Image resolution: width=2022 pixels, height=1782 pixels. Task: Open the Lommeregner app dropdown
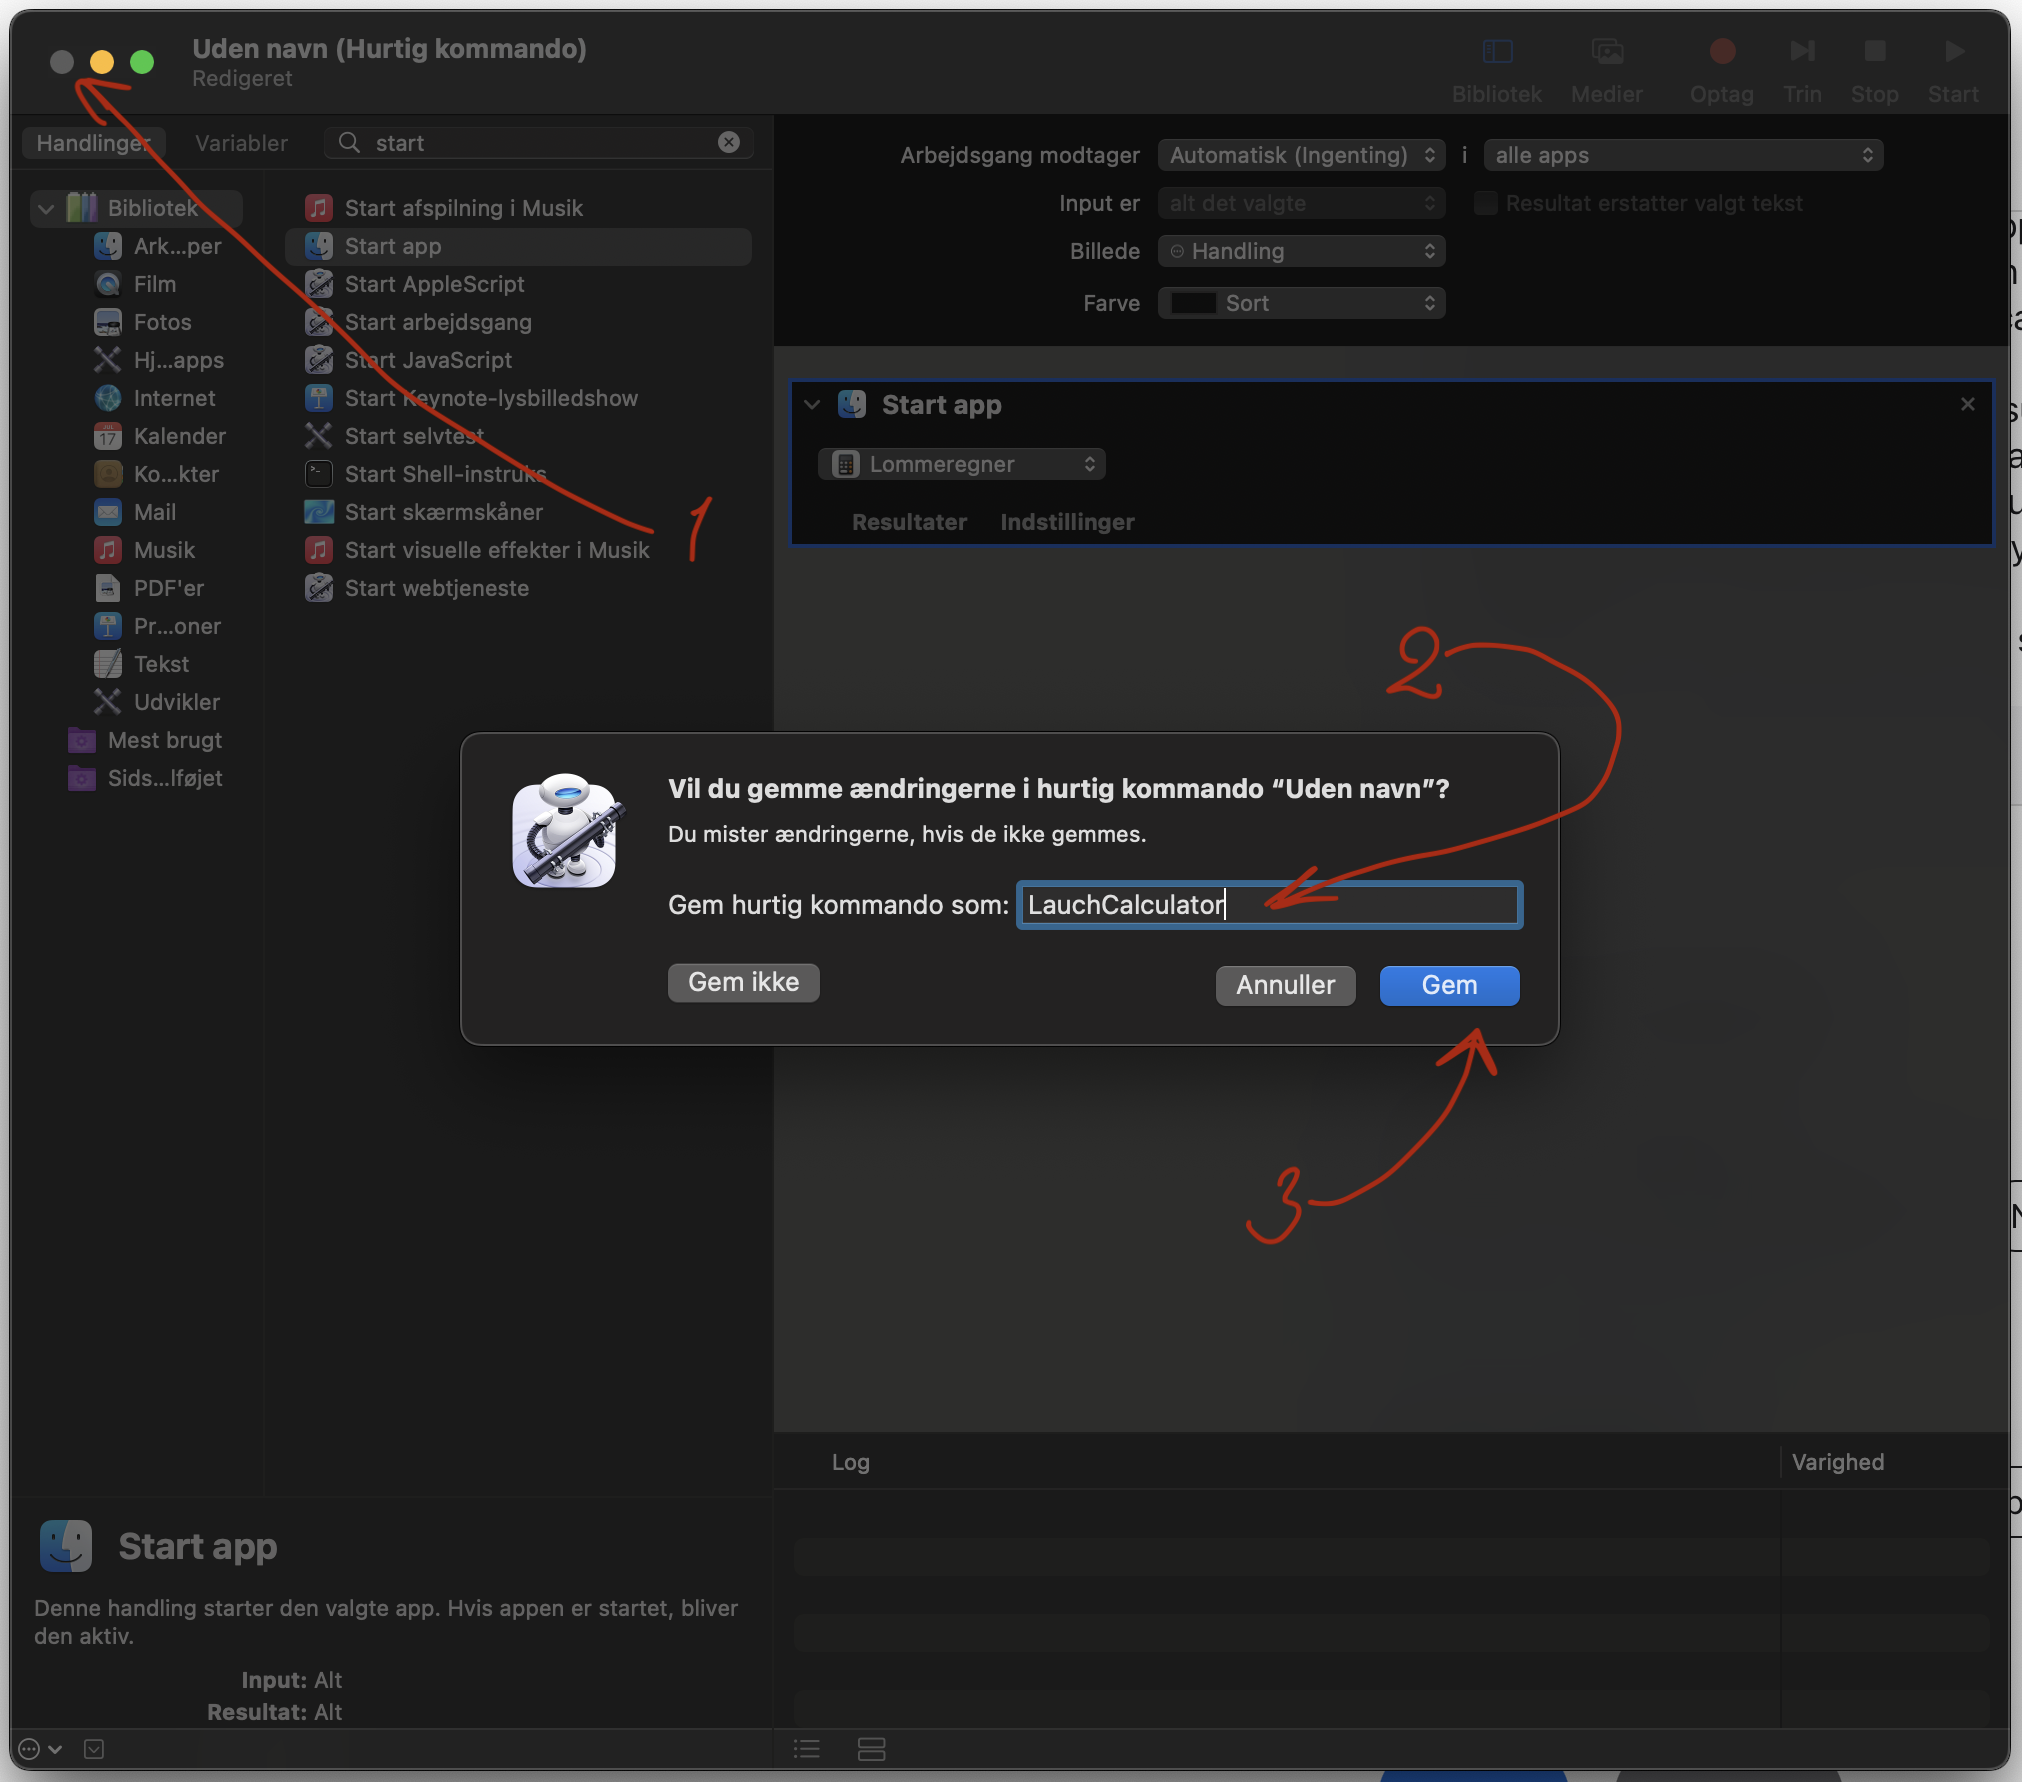(x=962, y=464)
